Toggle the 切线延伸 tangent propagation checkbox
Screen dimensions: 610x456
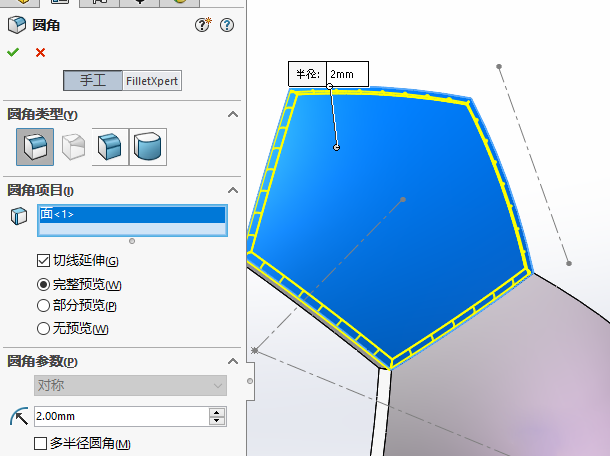click(x=43, y=261)
